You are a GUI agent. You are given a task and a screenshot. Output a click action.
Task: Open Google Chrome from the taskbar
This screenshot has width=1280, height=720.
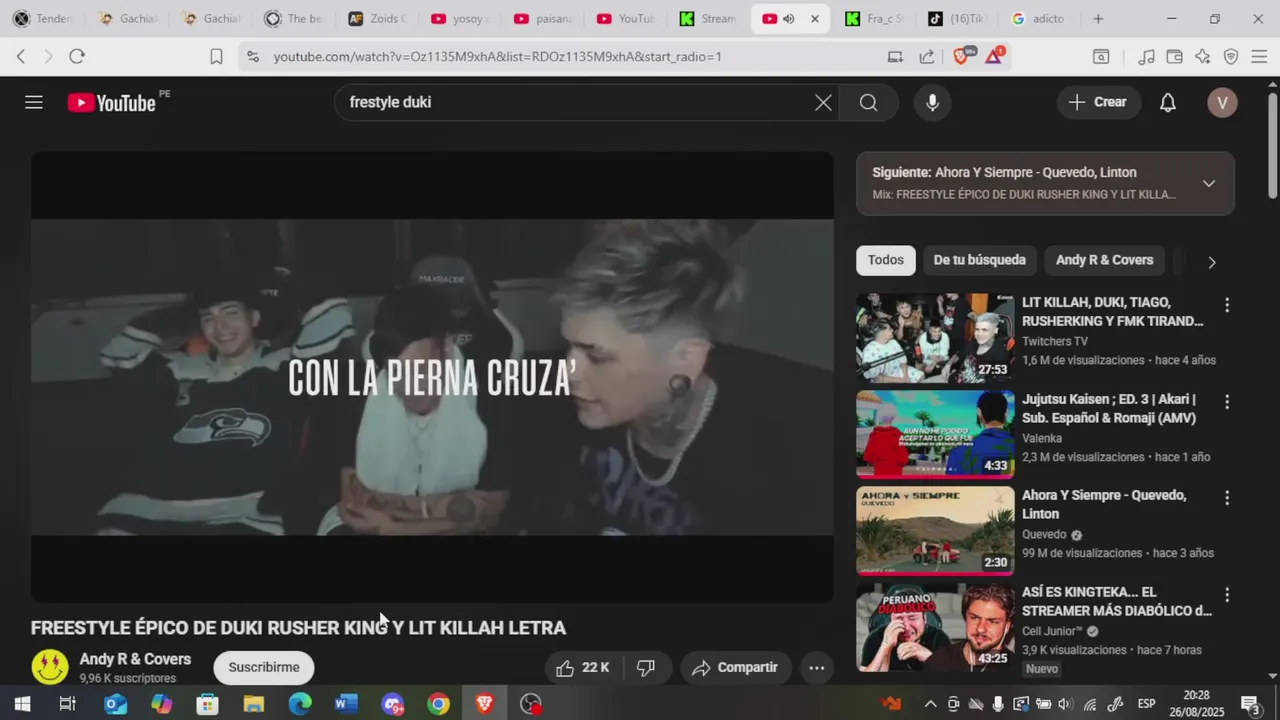[438, 704]
